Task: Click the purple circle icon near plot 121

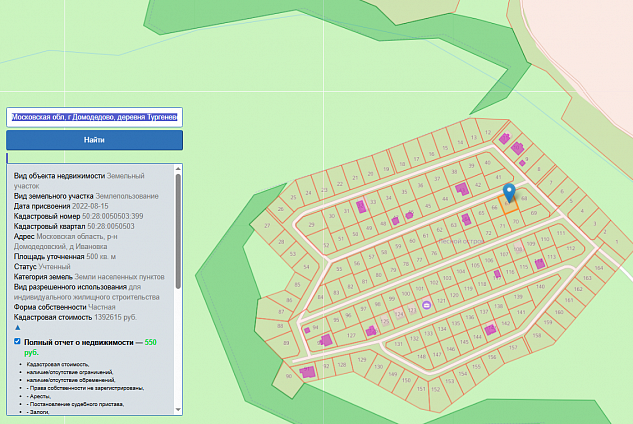Action: coord(427,305)
